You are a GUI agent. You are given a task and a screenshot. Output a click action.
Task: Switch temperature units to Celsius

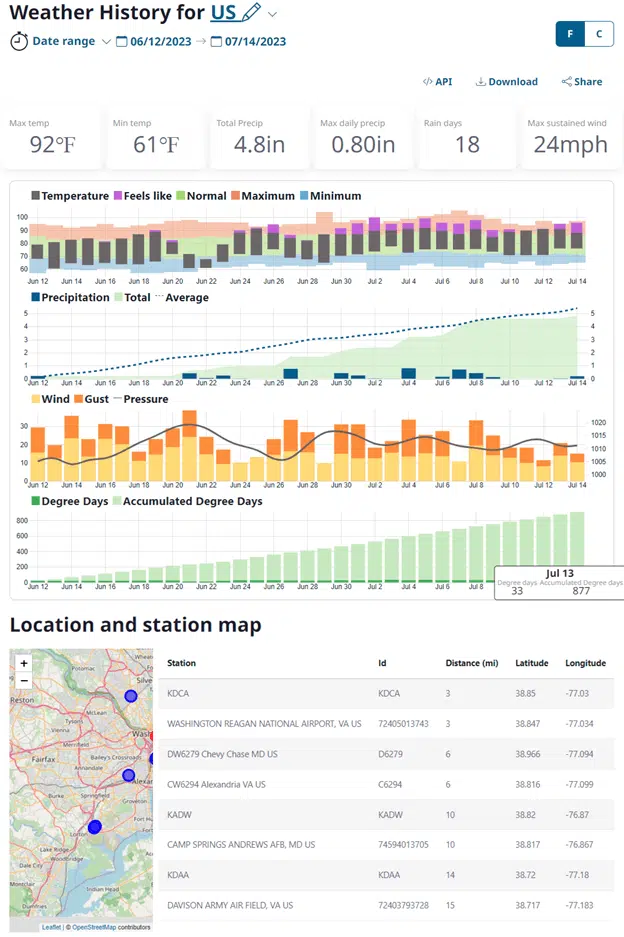tap(599, 33)
